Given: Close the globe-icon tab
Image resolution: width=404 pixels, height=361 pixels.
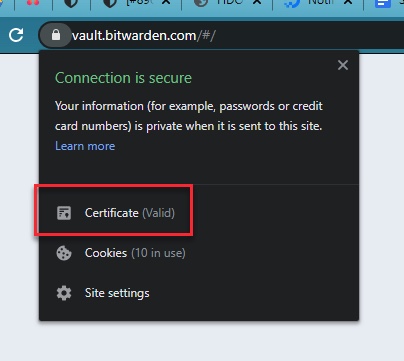Looking at the screenshot, I should point(257,2).
